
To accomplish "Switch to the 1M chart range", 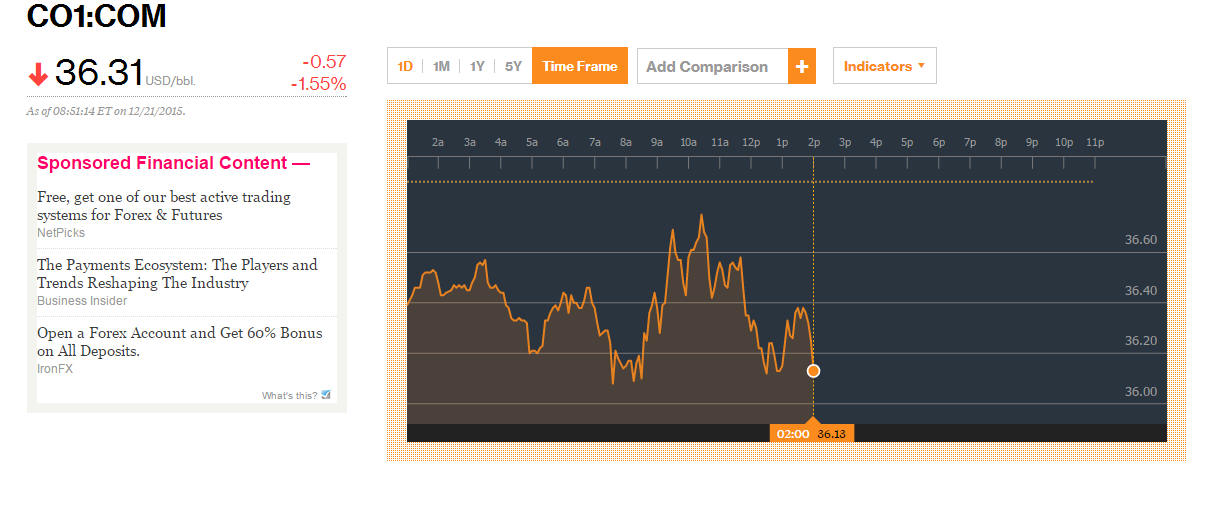I will 441,66.
